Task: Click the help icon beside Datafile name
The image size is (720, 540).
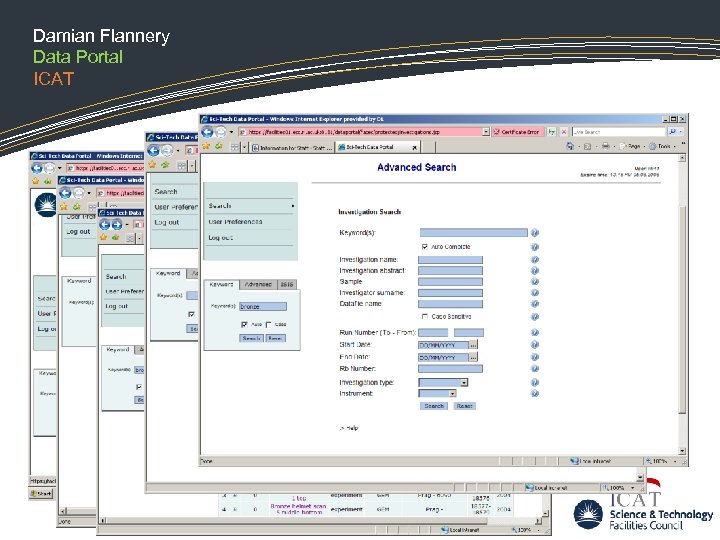Action: click(535, 304)
